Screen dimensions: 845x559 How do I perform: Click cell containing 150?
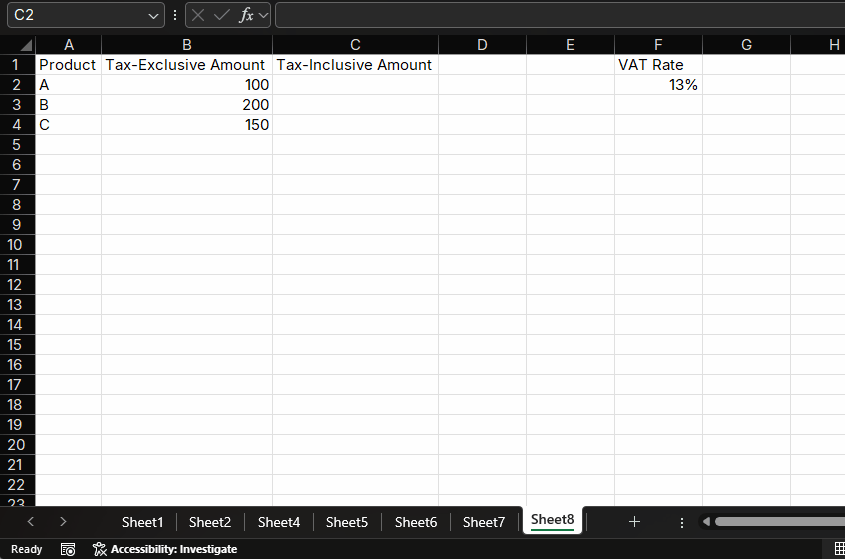point(186,125)
